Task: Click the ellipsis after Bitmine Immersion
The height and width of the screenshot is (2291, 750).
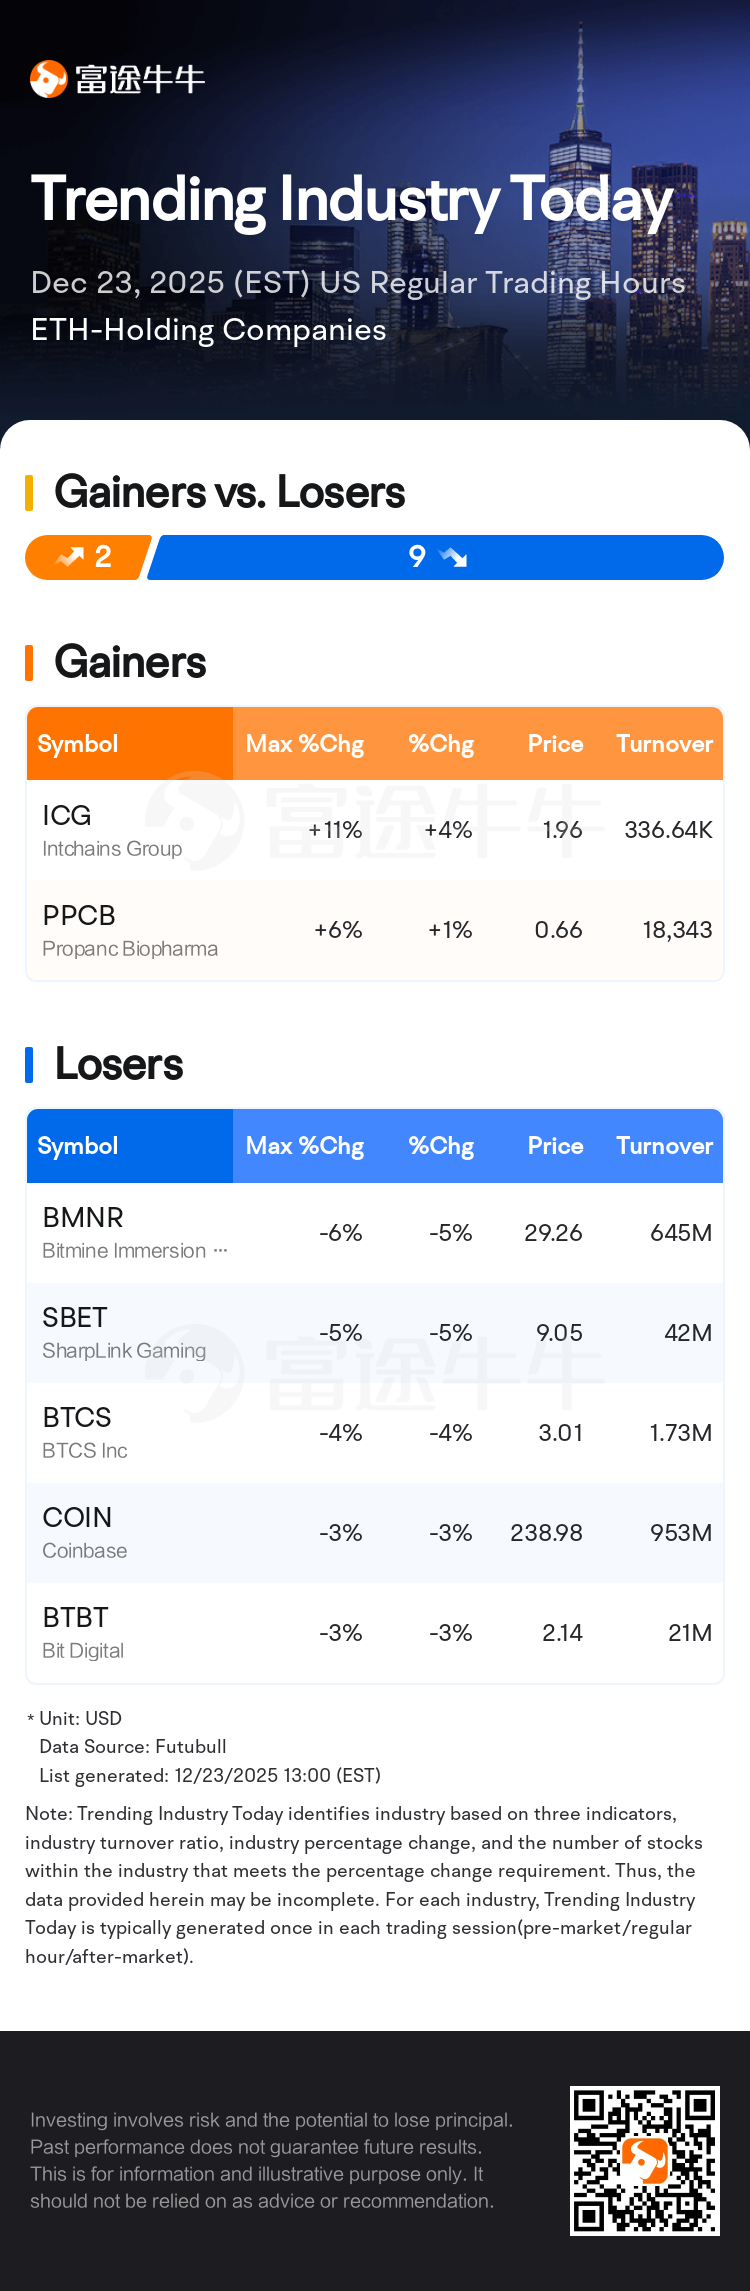Action: pos(221,1251)
